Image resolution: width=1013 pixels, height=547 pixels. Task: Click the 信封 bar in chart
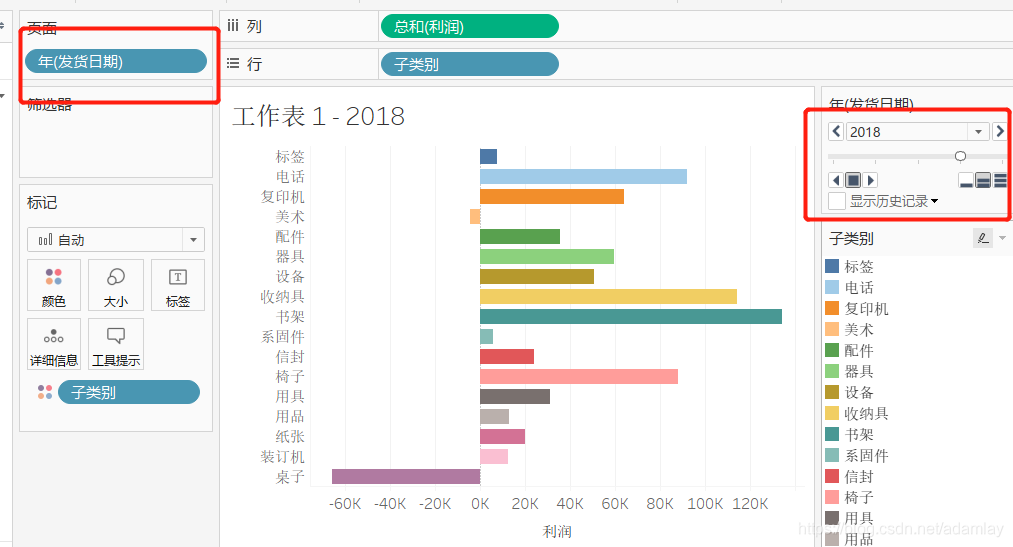[507, 356]
